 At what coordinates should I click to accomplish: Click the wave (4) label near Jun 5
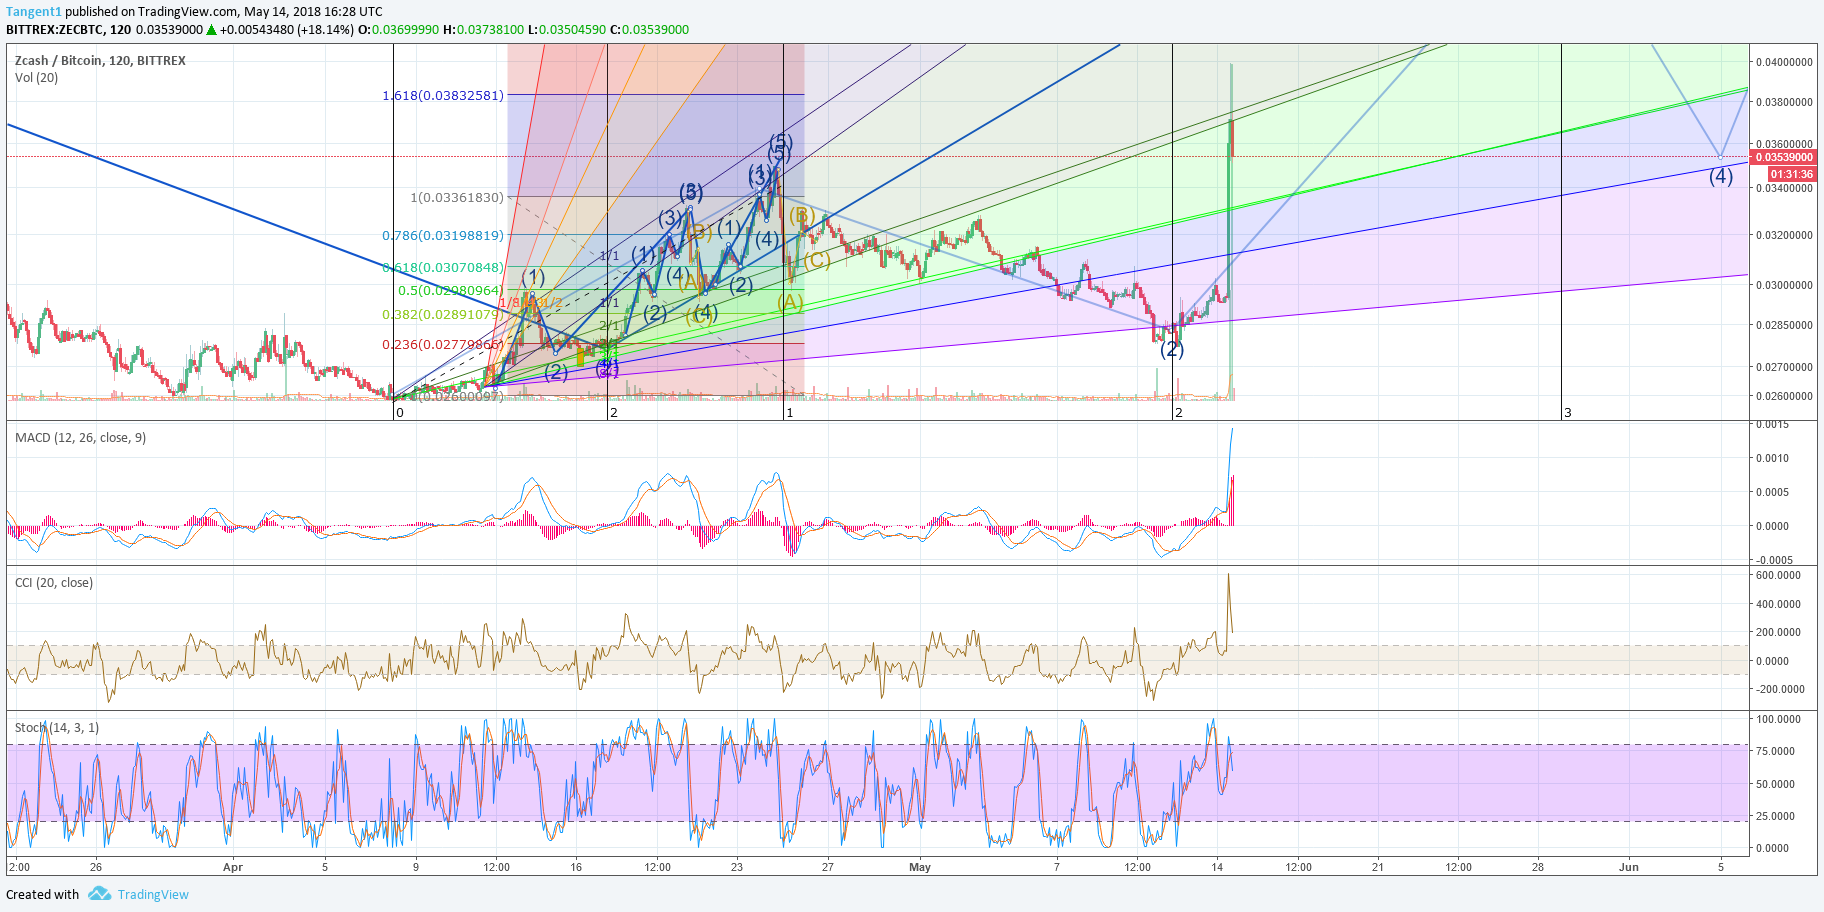(x=1721, y=176)
